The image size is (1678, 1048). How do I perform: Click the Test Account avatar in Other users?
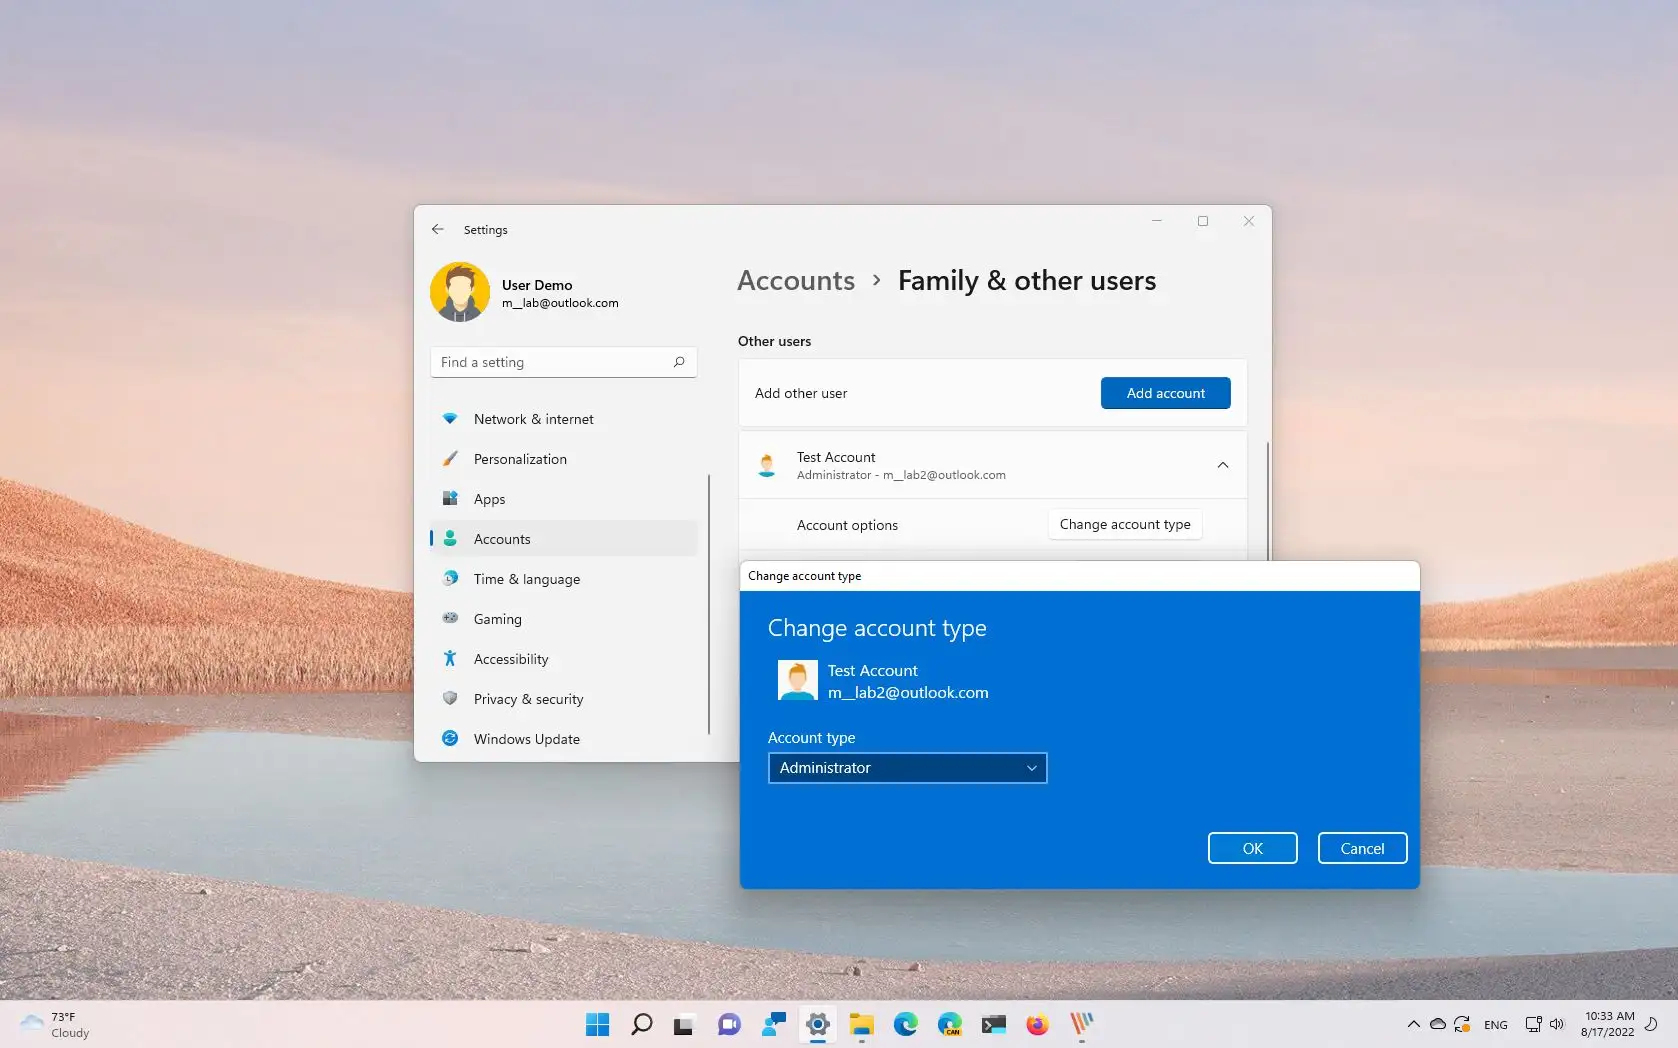pos(767,465)
